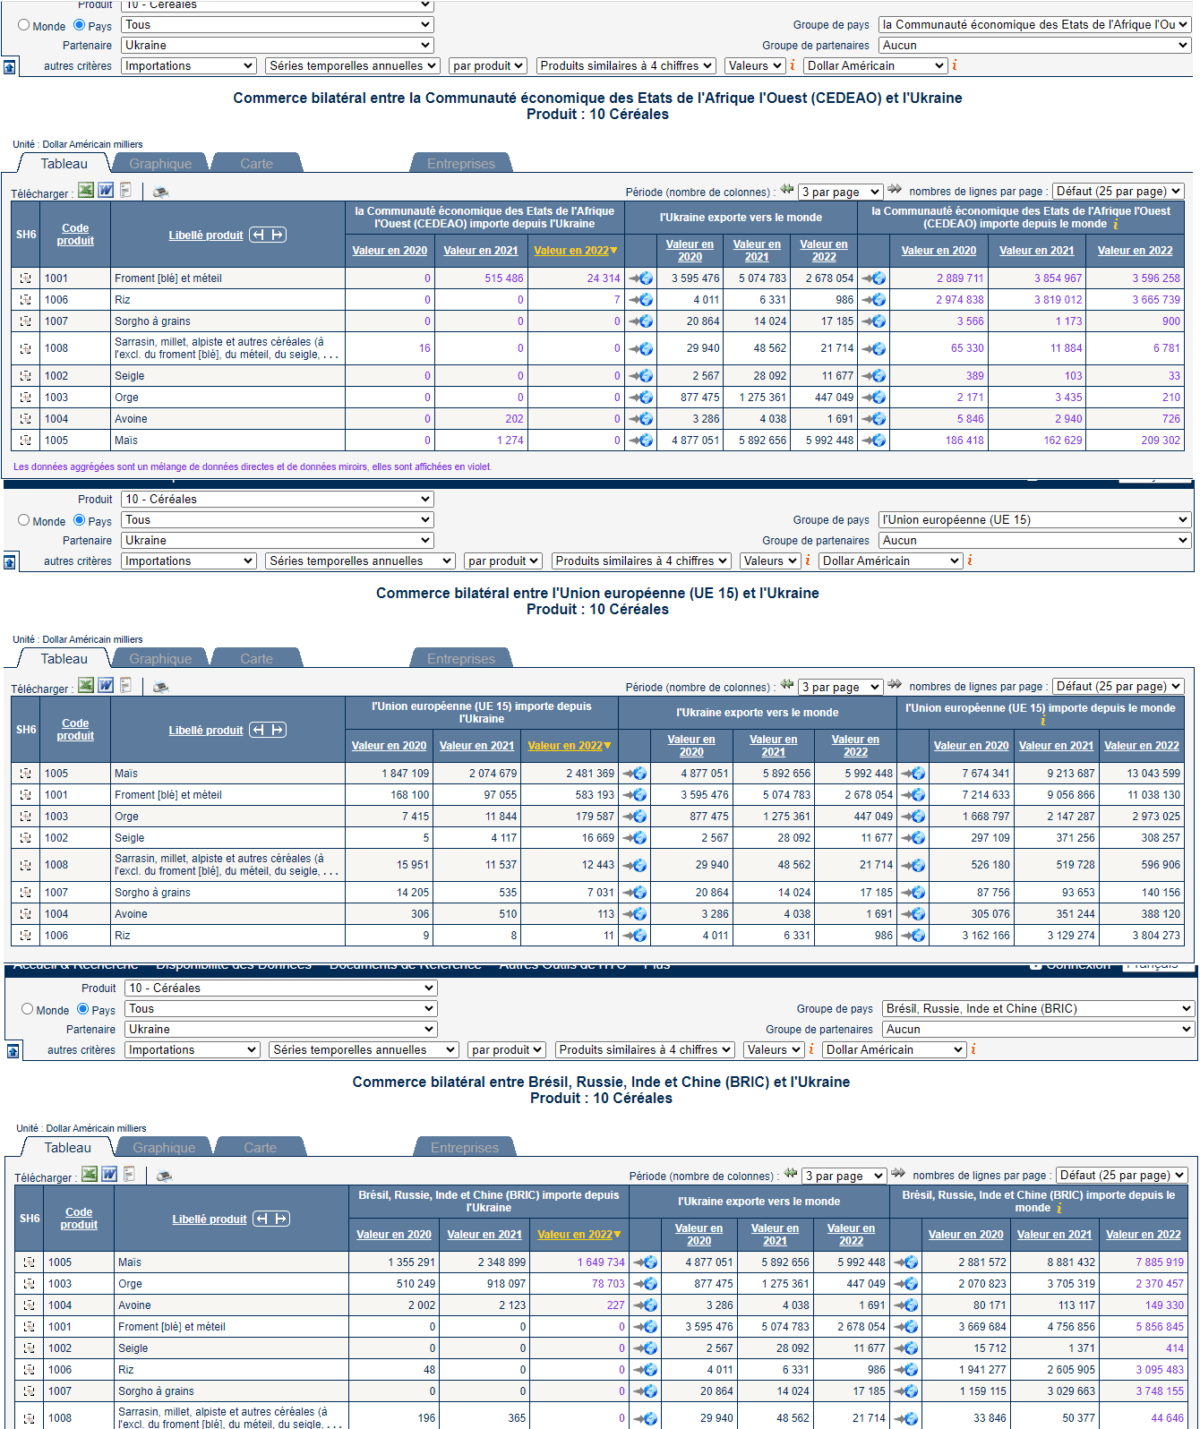Sort the CEDEAO table by its first Valeur en 2021 column
This screenshot has height=1429, width=1200.
(x=480, y=251)
